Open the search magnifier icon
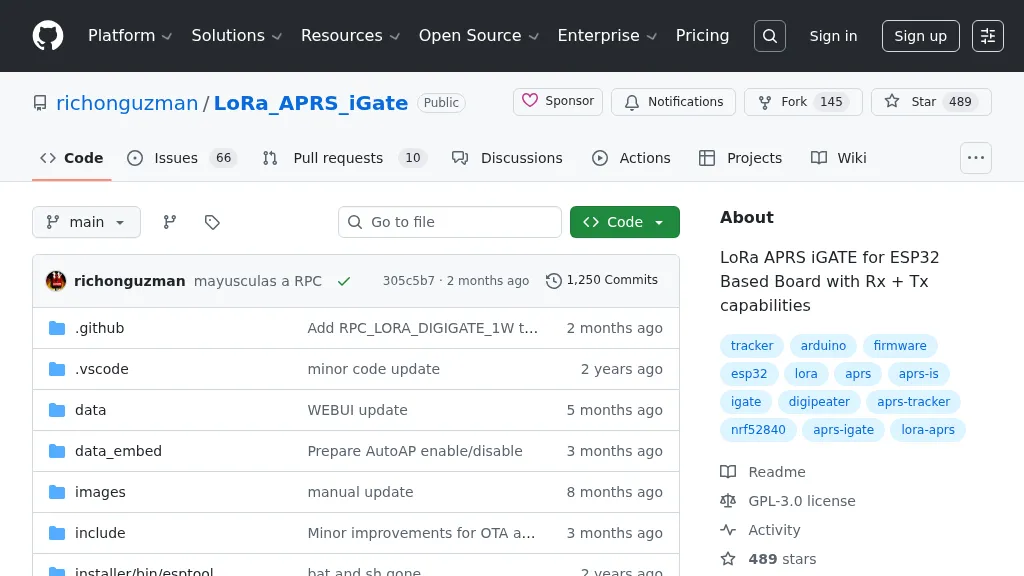 tap(769, 36)
